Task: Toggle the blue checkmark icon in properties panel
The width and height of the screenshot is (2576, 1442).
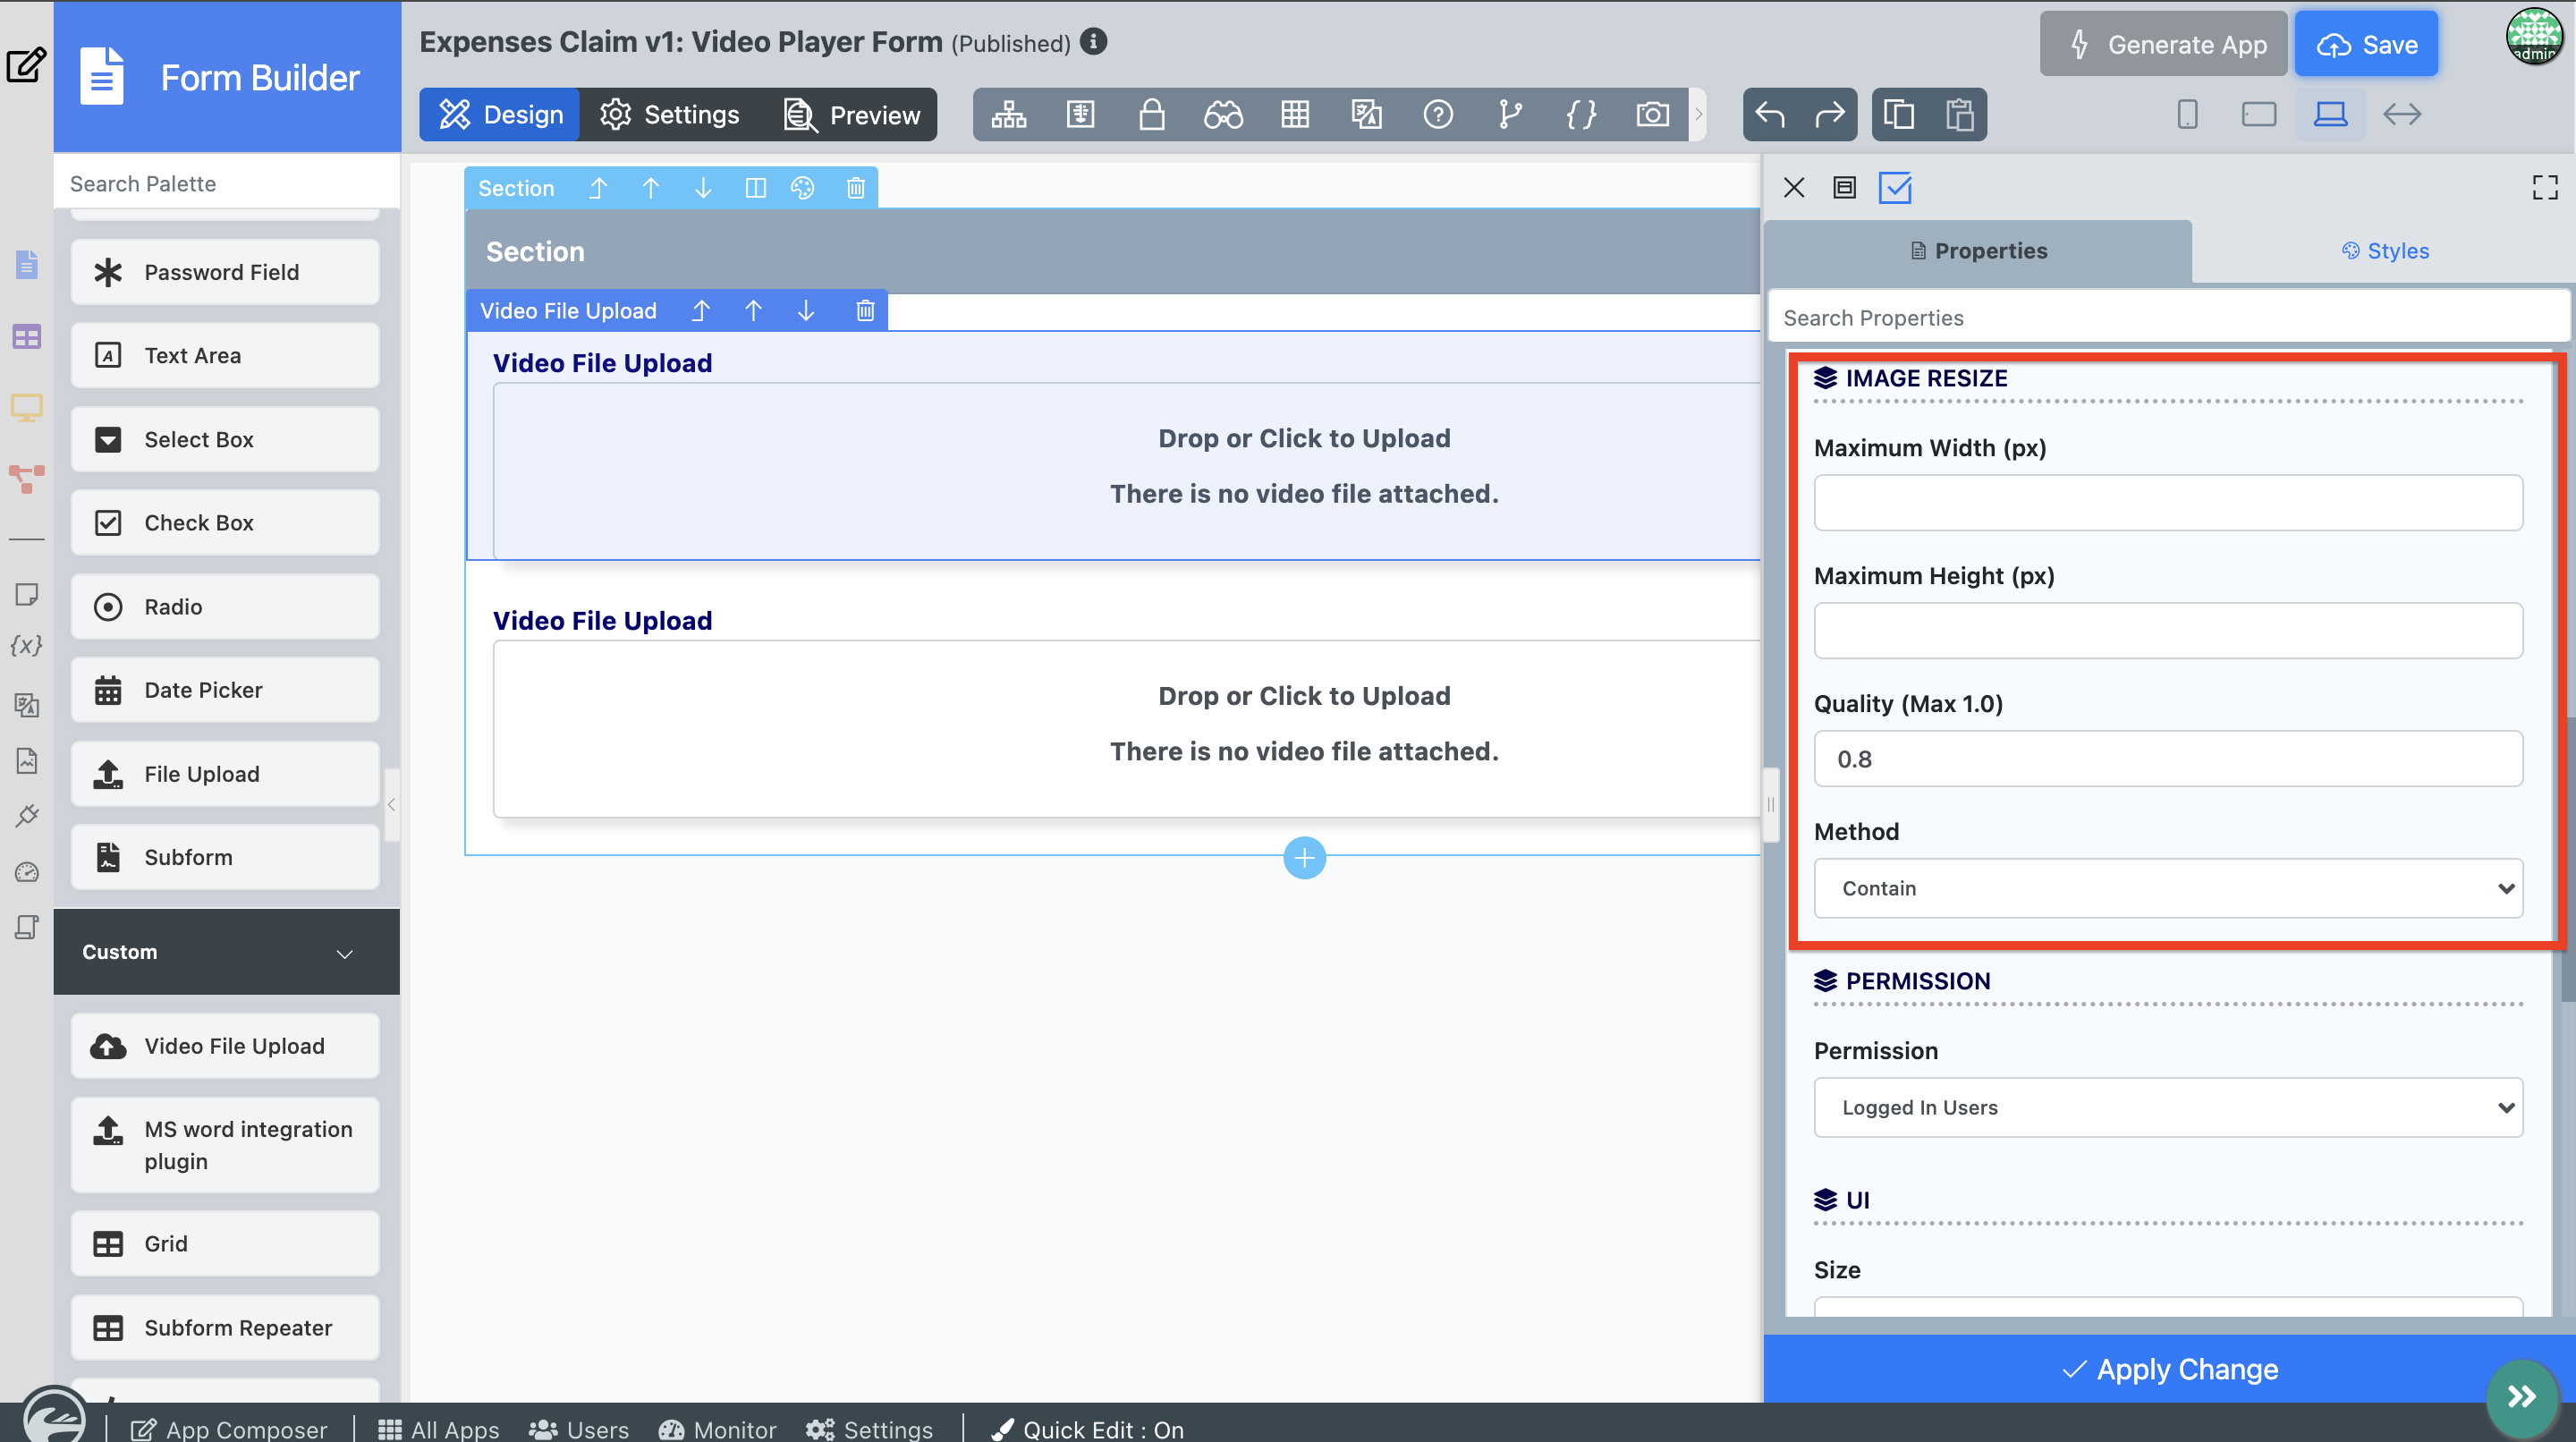Action: (1895, 187)
